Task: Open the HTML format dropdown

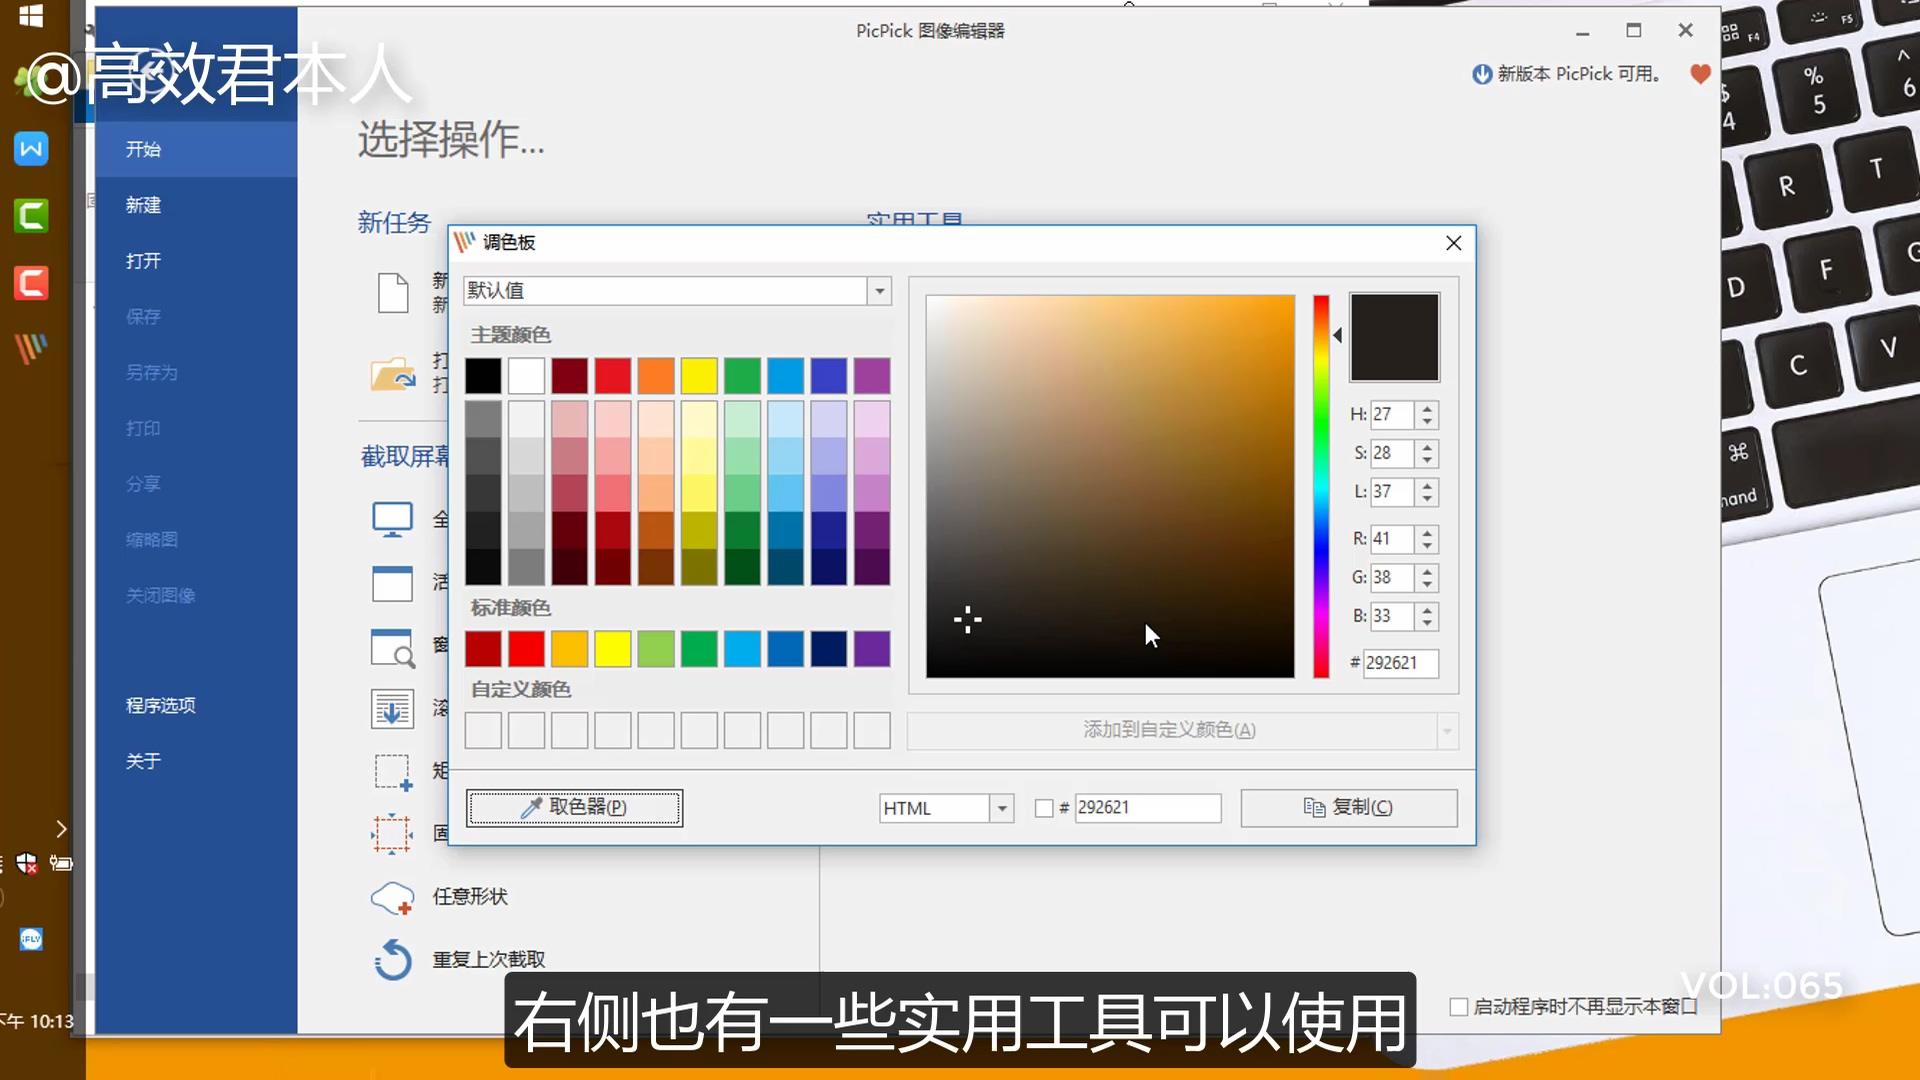Action: [1001, 808]
